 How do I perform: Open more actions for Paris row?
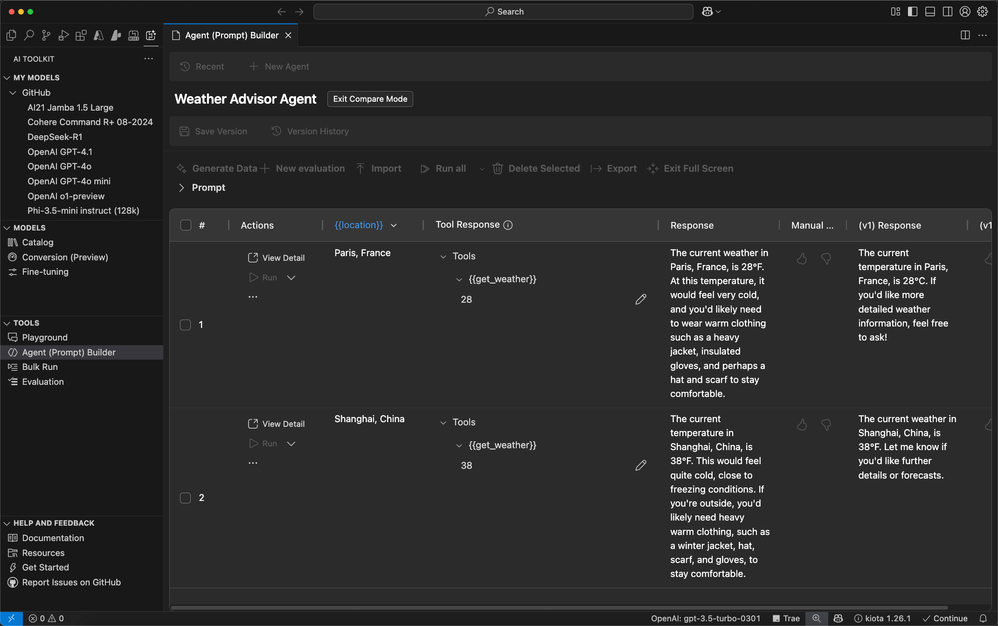point(253,296)
